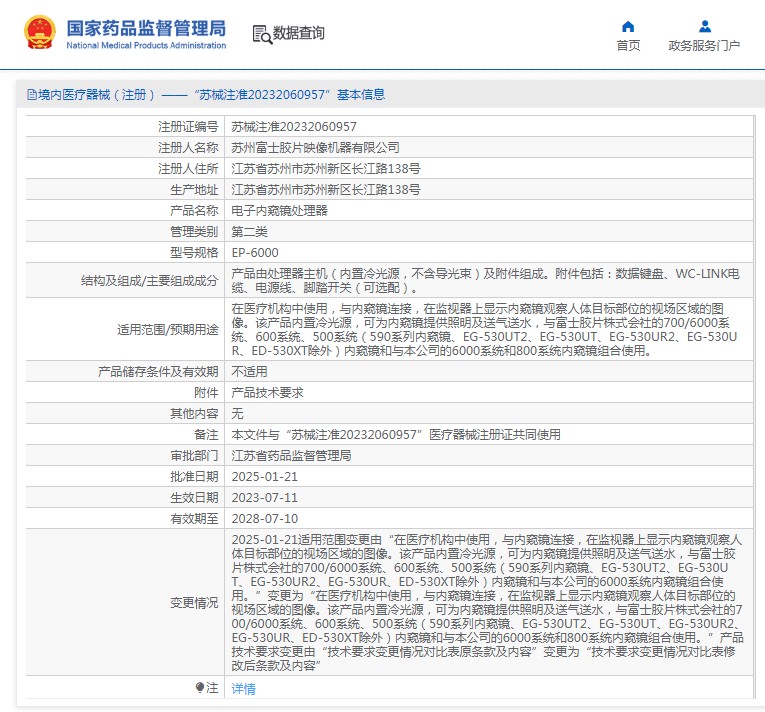Image resolution: width=765 pixels, height=712 pixels.
Task: Click the home house icon above 首页
Action: (x=628, y=26)
